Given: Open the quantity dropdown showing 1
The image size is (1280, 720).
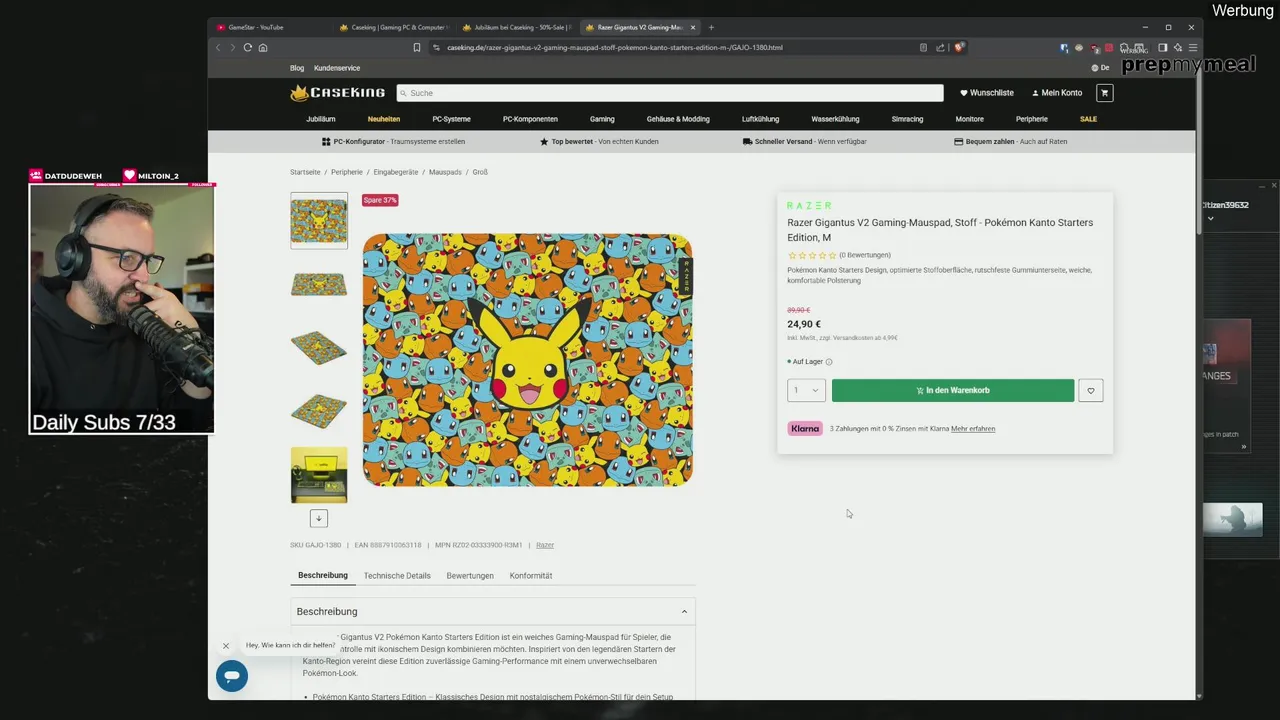Looking at the screenshot, I should coord(806,391).
